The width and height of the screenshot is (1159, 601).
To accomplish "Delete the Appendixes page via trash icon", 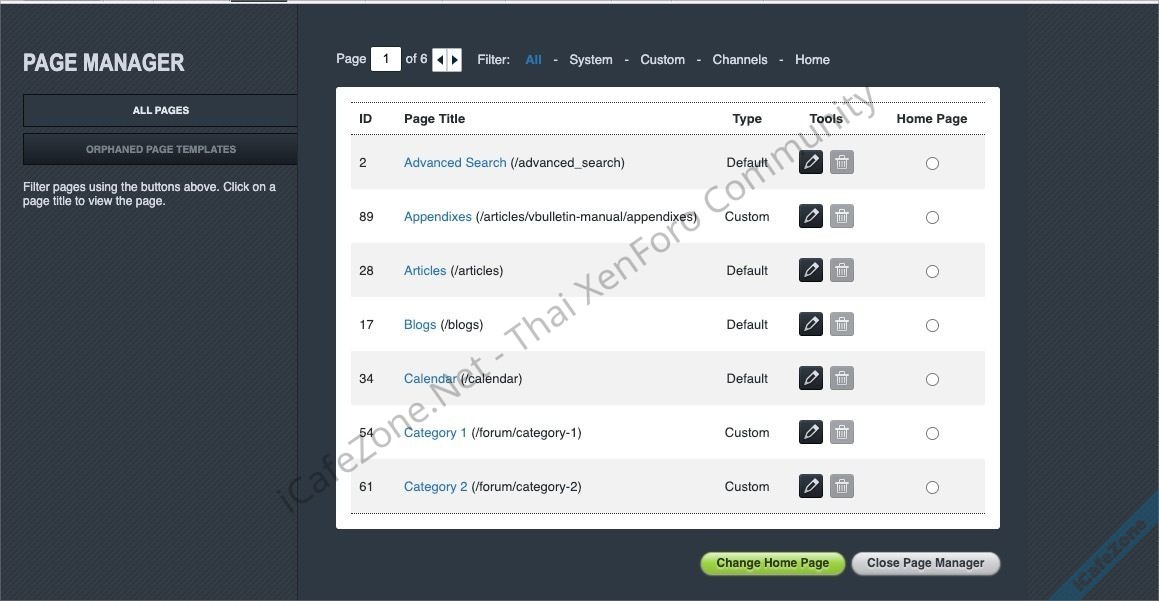I will (842, 217).
